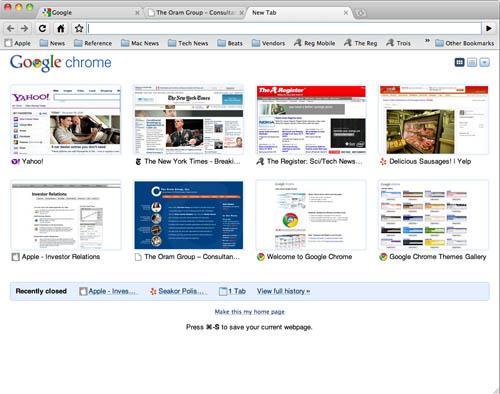Close The Oram Group tab
This screenshot has width=500, height=394.
coord(242,13)
